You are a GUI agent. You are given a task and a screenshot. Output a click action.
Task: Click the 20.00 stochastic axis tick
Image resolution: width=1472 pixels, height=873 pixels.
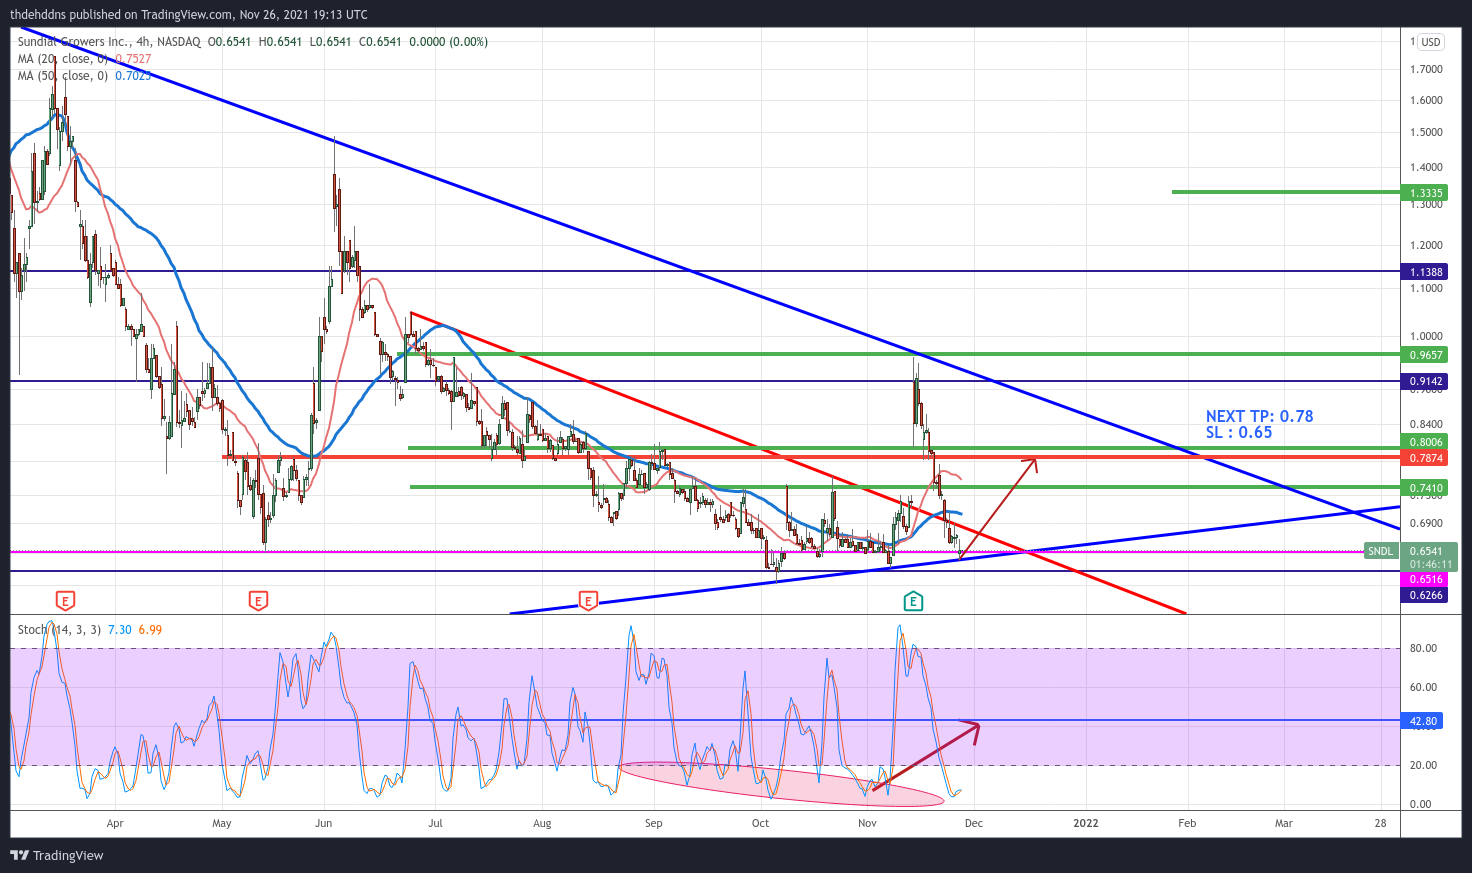pos(1423,765)
